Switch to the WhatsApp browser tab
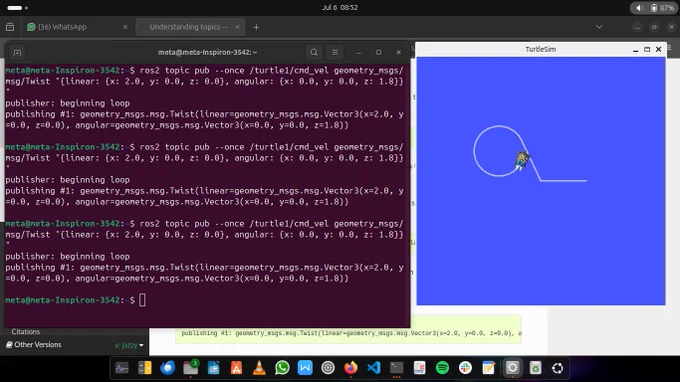The image size is (680, 382). (78, 27)
